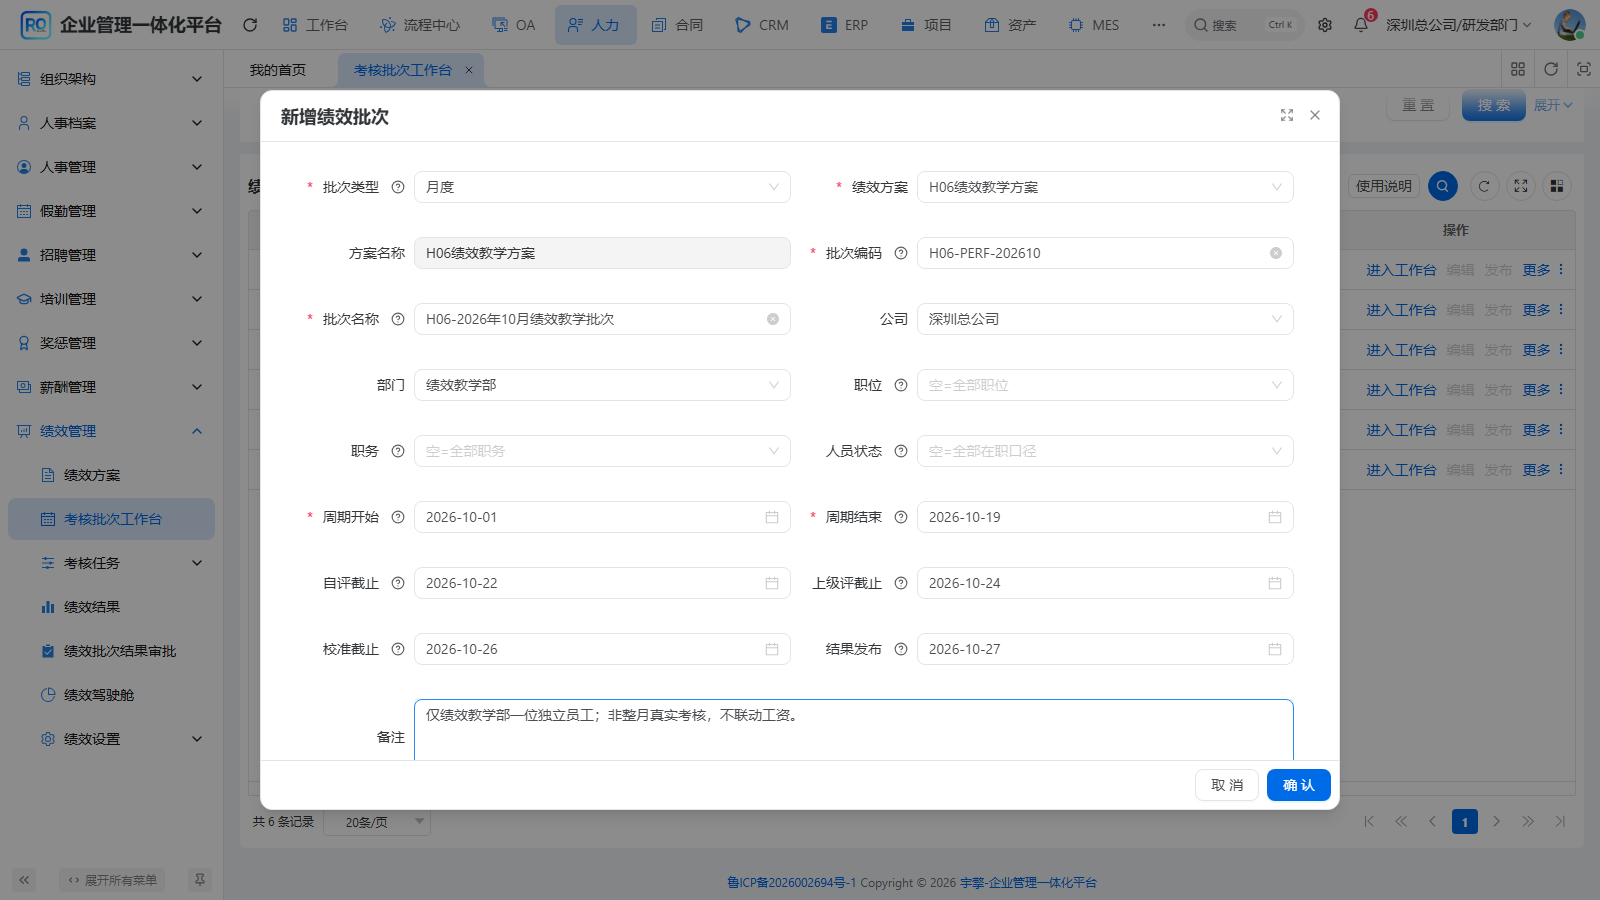1600x900 pixels.
Task: Click the 周期结束 date field
Action: (1105, 517)
